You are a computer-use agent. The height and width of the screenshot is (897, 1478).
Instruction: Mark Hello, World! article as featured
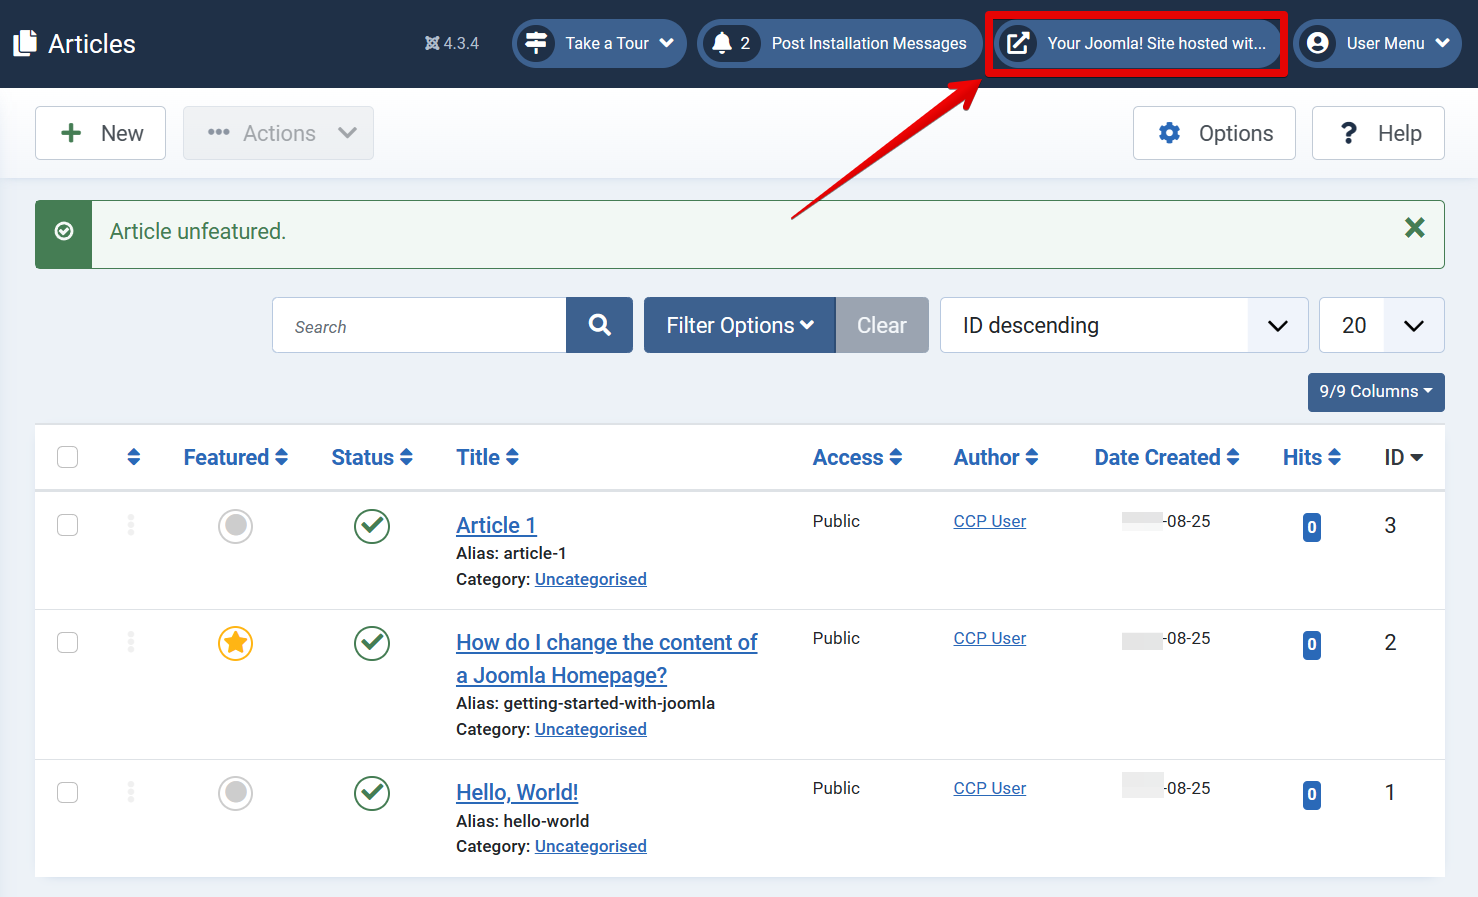pyautogui.click(x=235, y=793)
